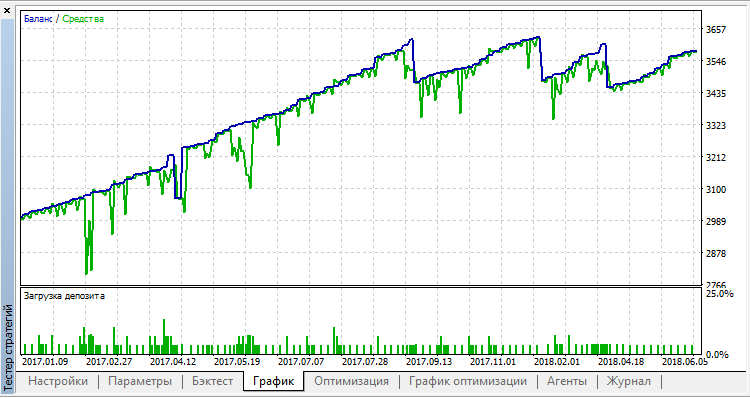Click the 2018.04.18 date label
This screenshot has width=750, height=398.
pos(621,362)
